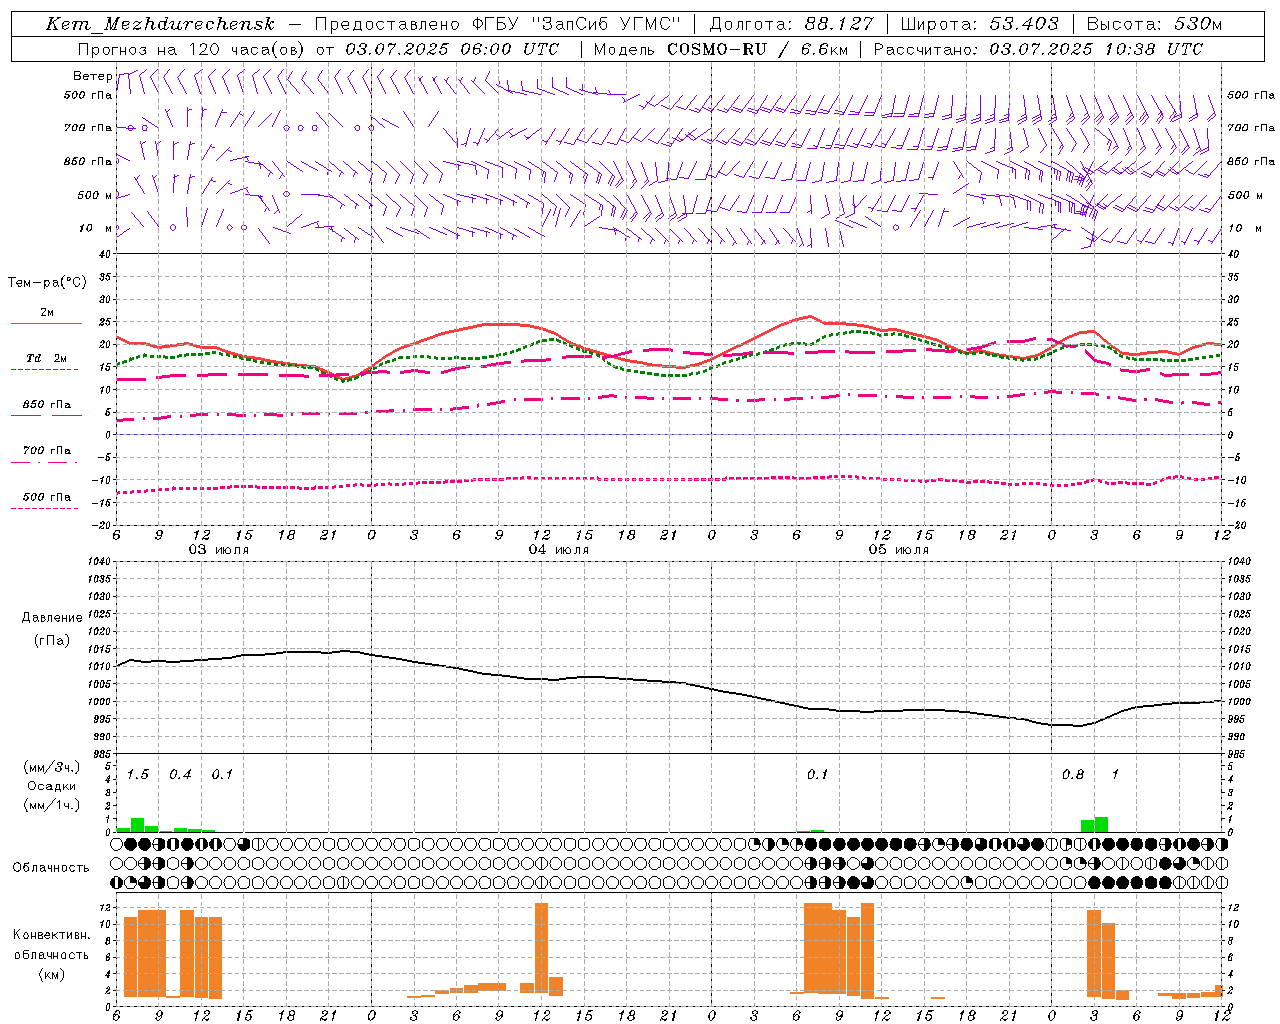Click the 700 гПа label in temperature legend
This screenshot has height=1024, width=1280.
pos(47,451)
